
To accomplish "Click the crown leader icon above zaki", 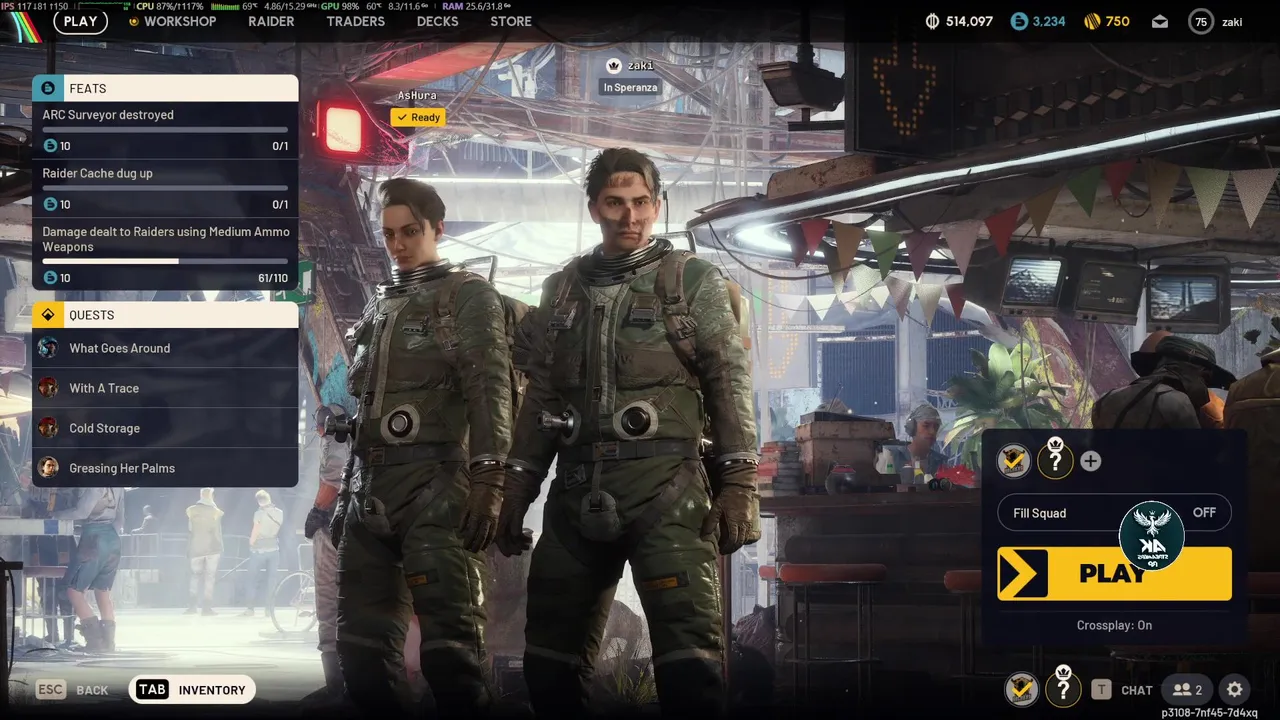I will (x=614, y=66).
